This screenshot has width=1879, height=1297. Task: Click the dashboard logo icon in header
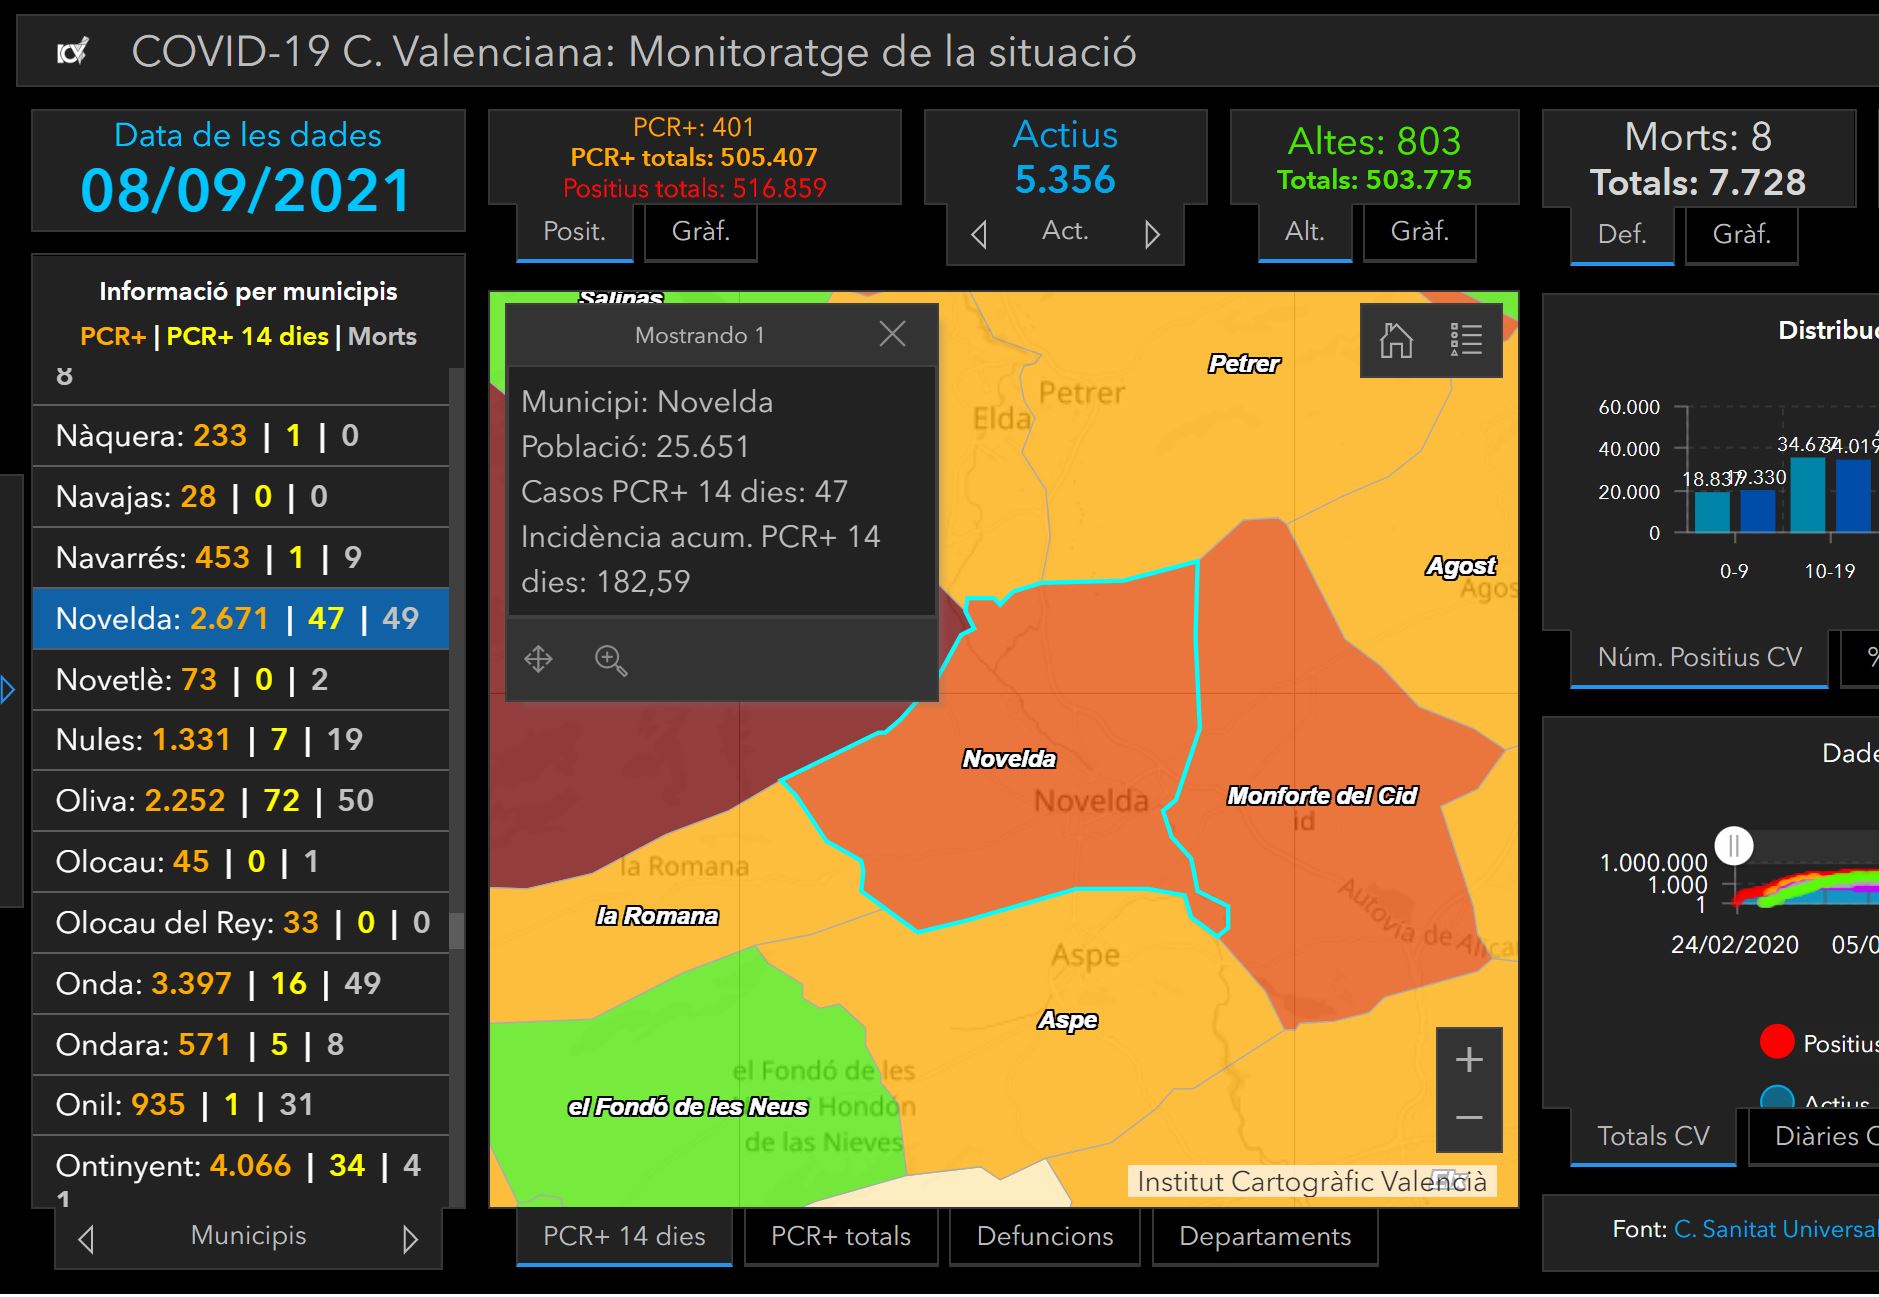(x=72, y=52)
